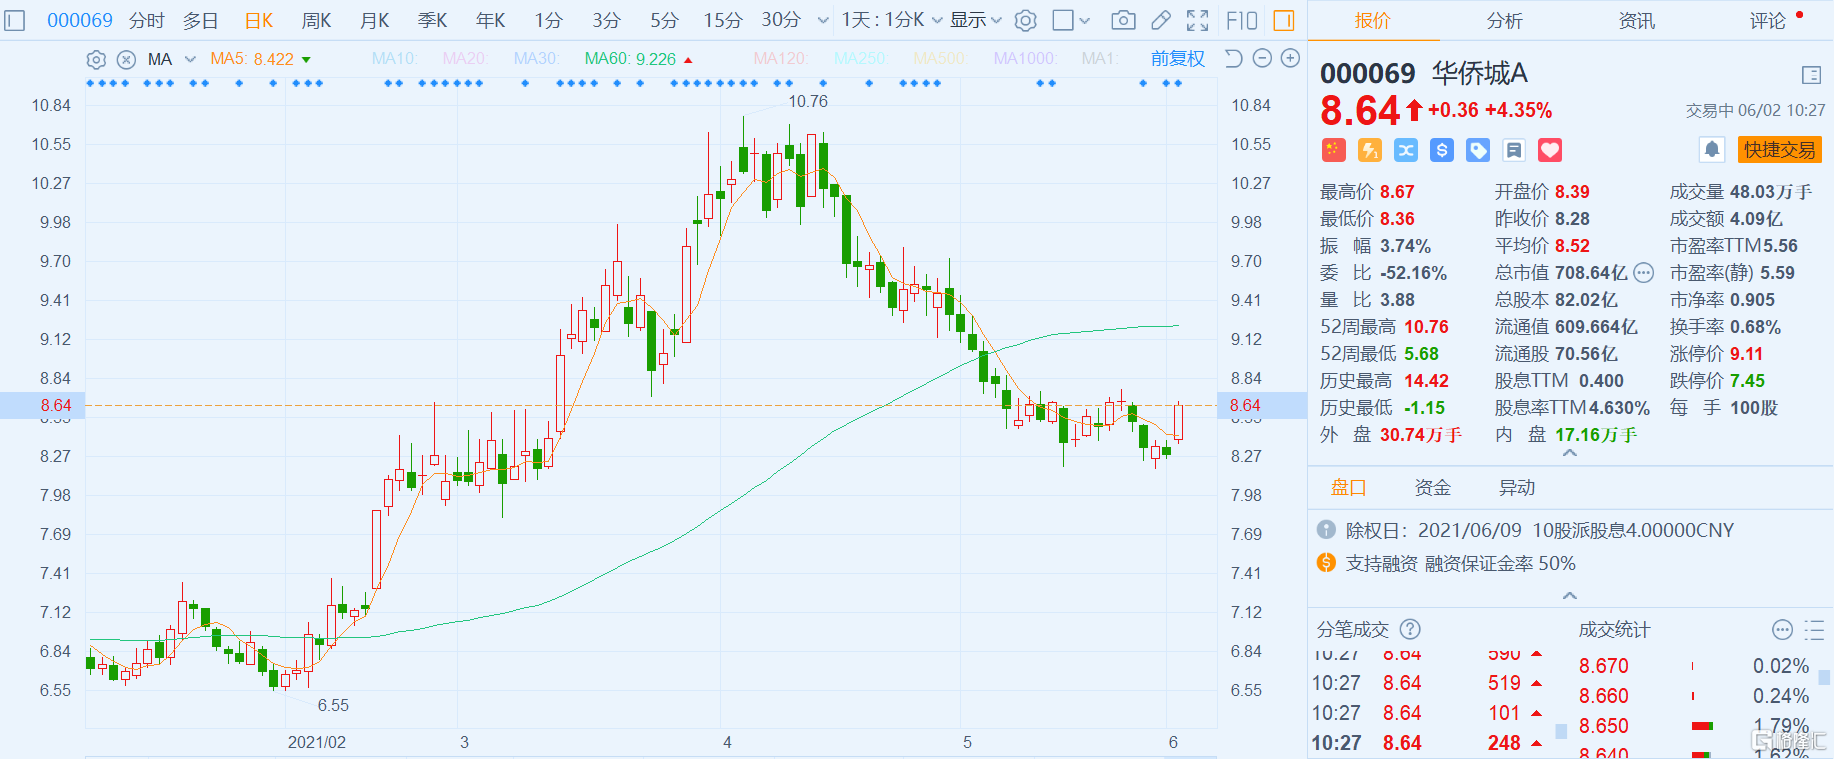The height and width of the screenshot is (759, 1834).
Task: Enter fullscreen chart mode
Action: 1197,20
